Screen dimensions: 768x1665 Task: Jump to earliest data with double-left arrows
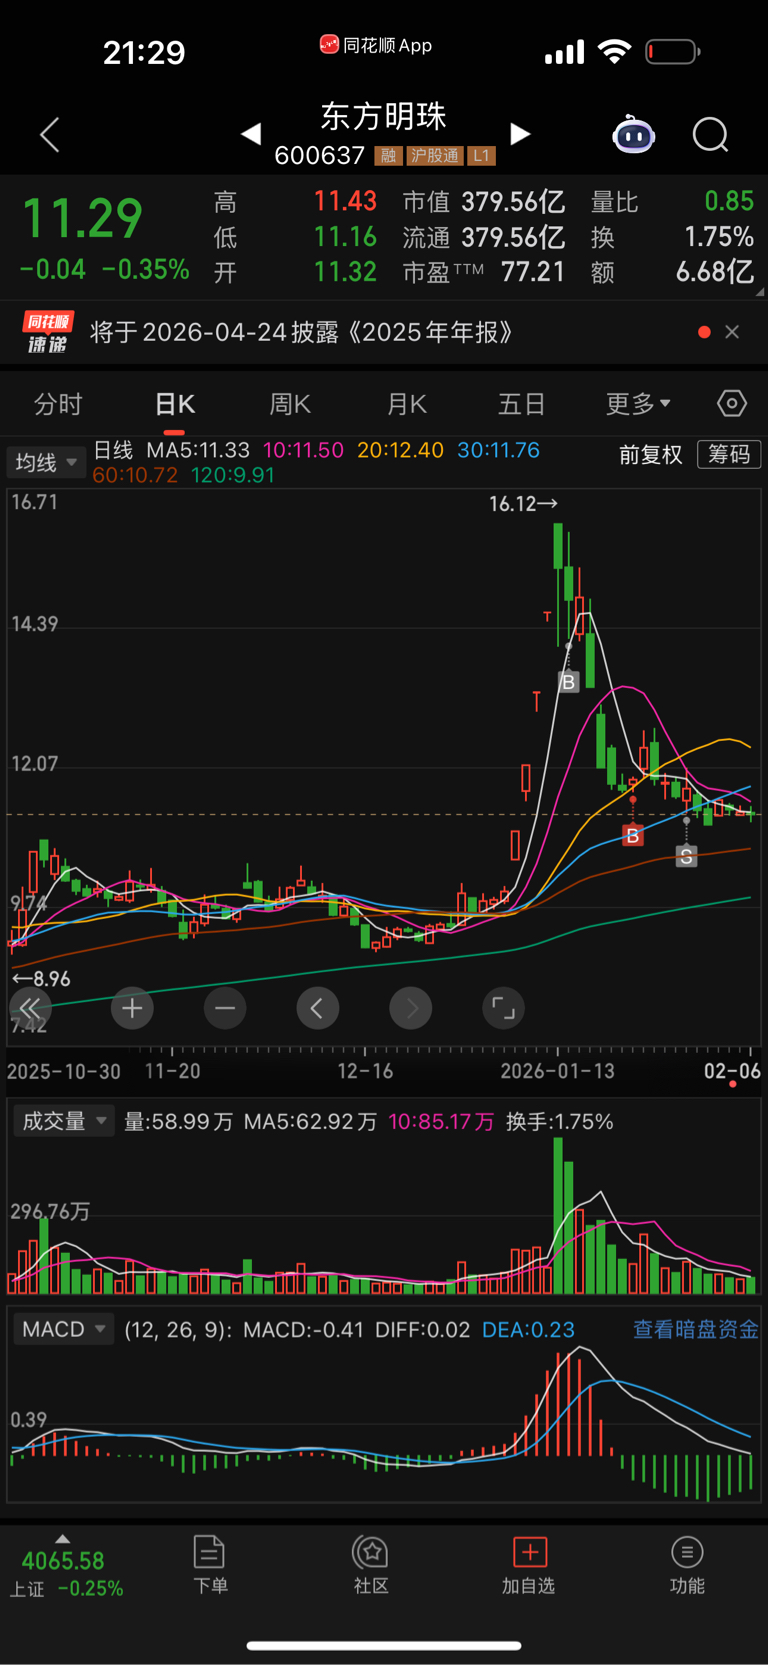(30, 1008)
